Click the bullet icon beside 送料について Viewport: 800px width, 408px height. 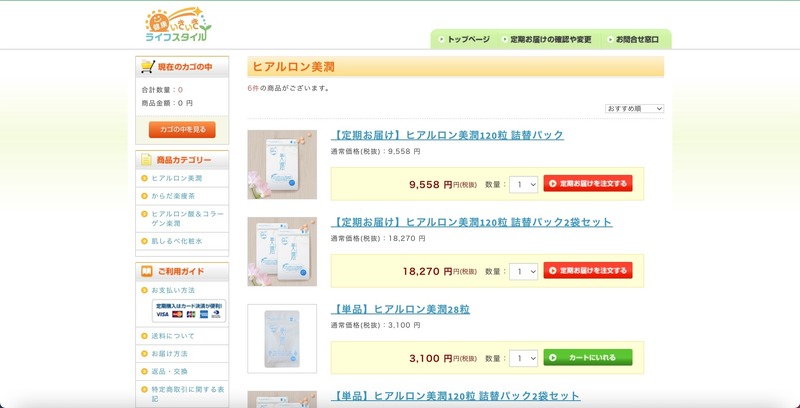tap(143, 336)
